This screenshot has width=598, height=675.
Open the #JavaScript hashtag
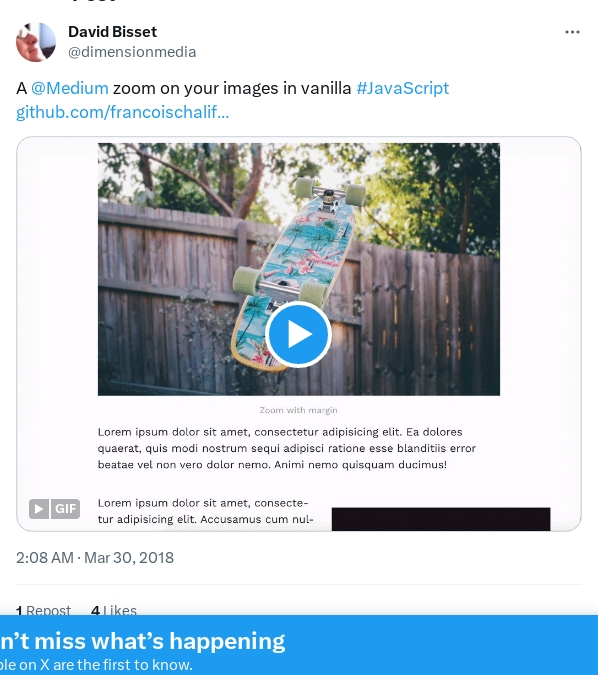(403, 88)
